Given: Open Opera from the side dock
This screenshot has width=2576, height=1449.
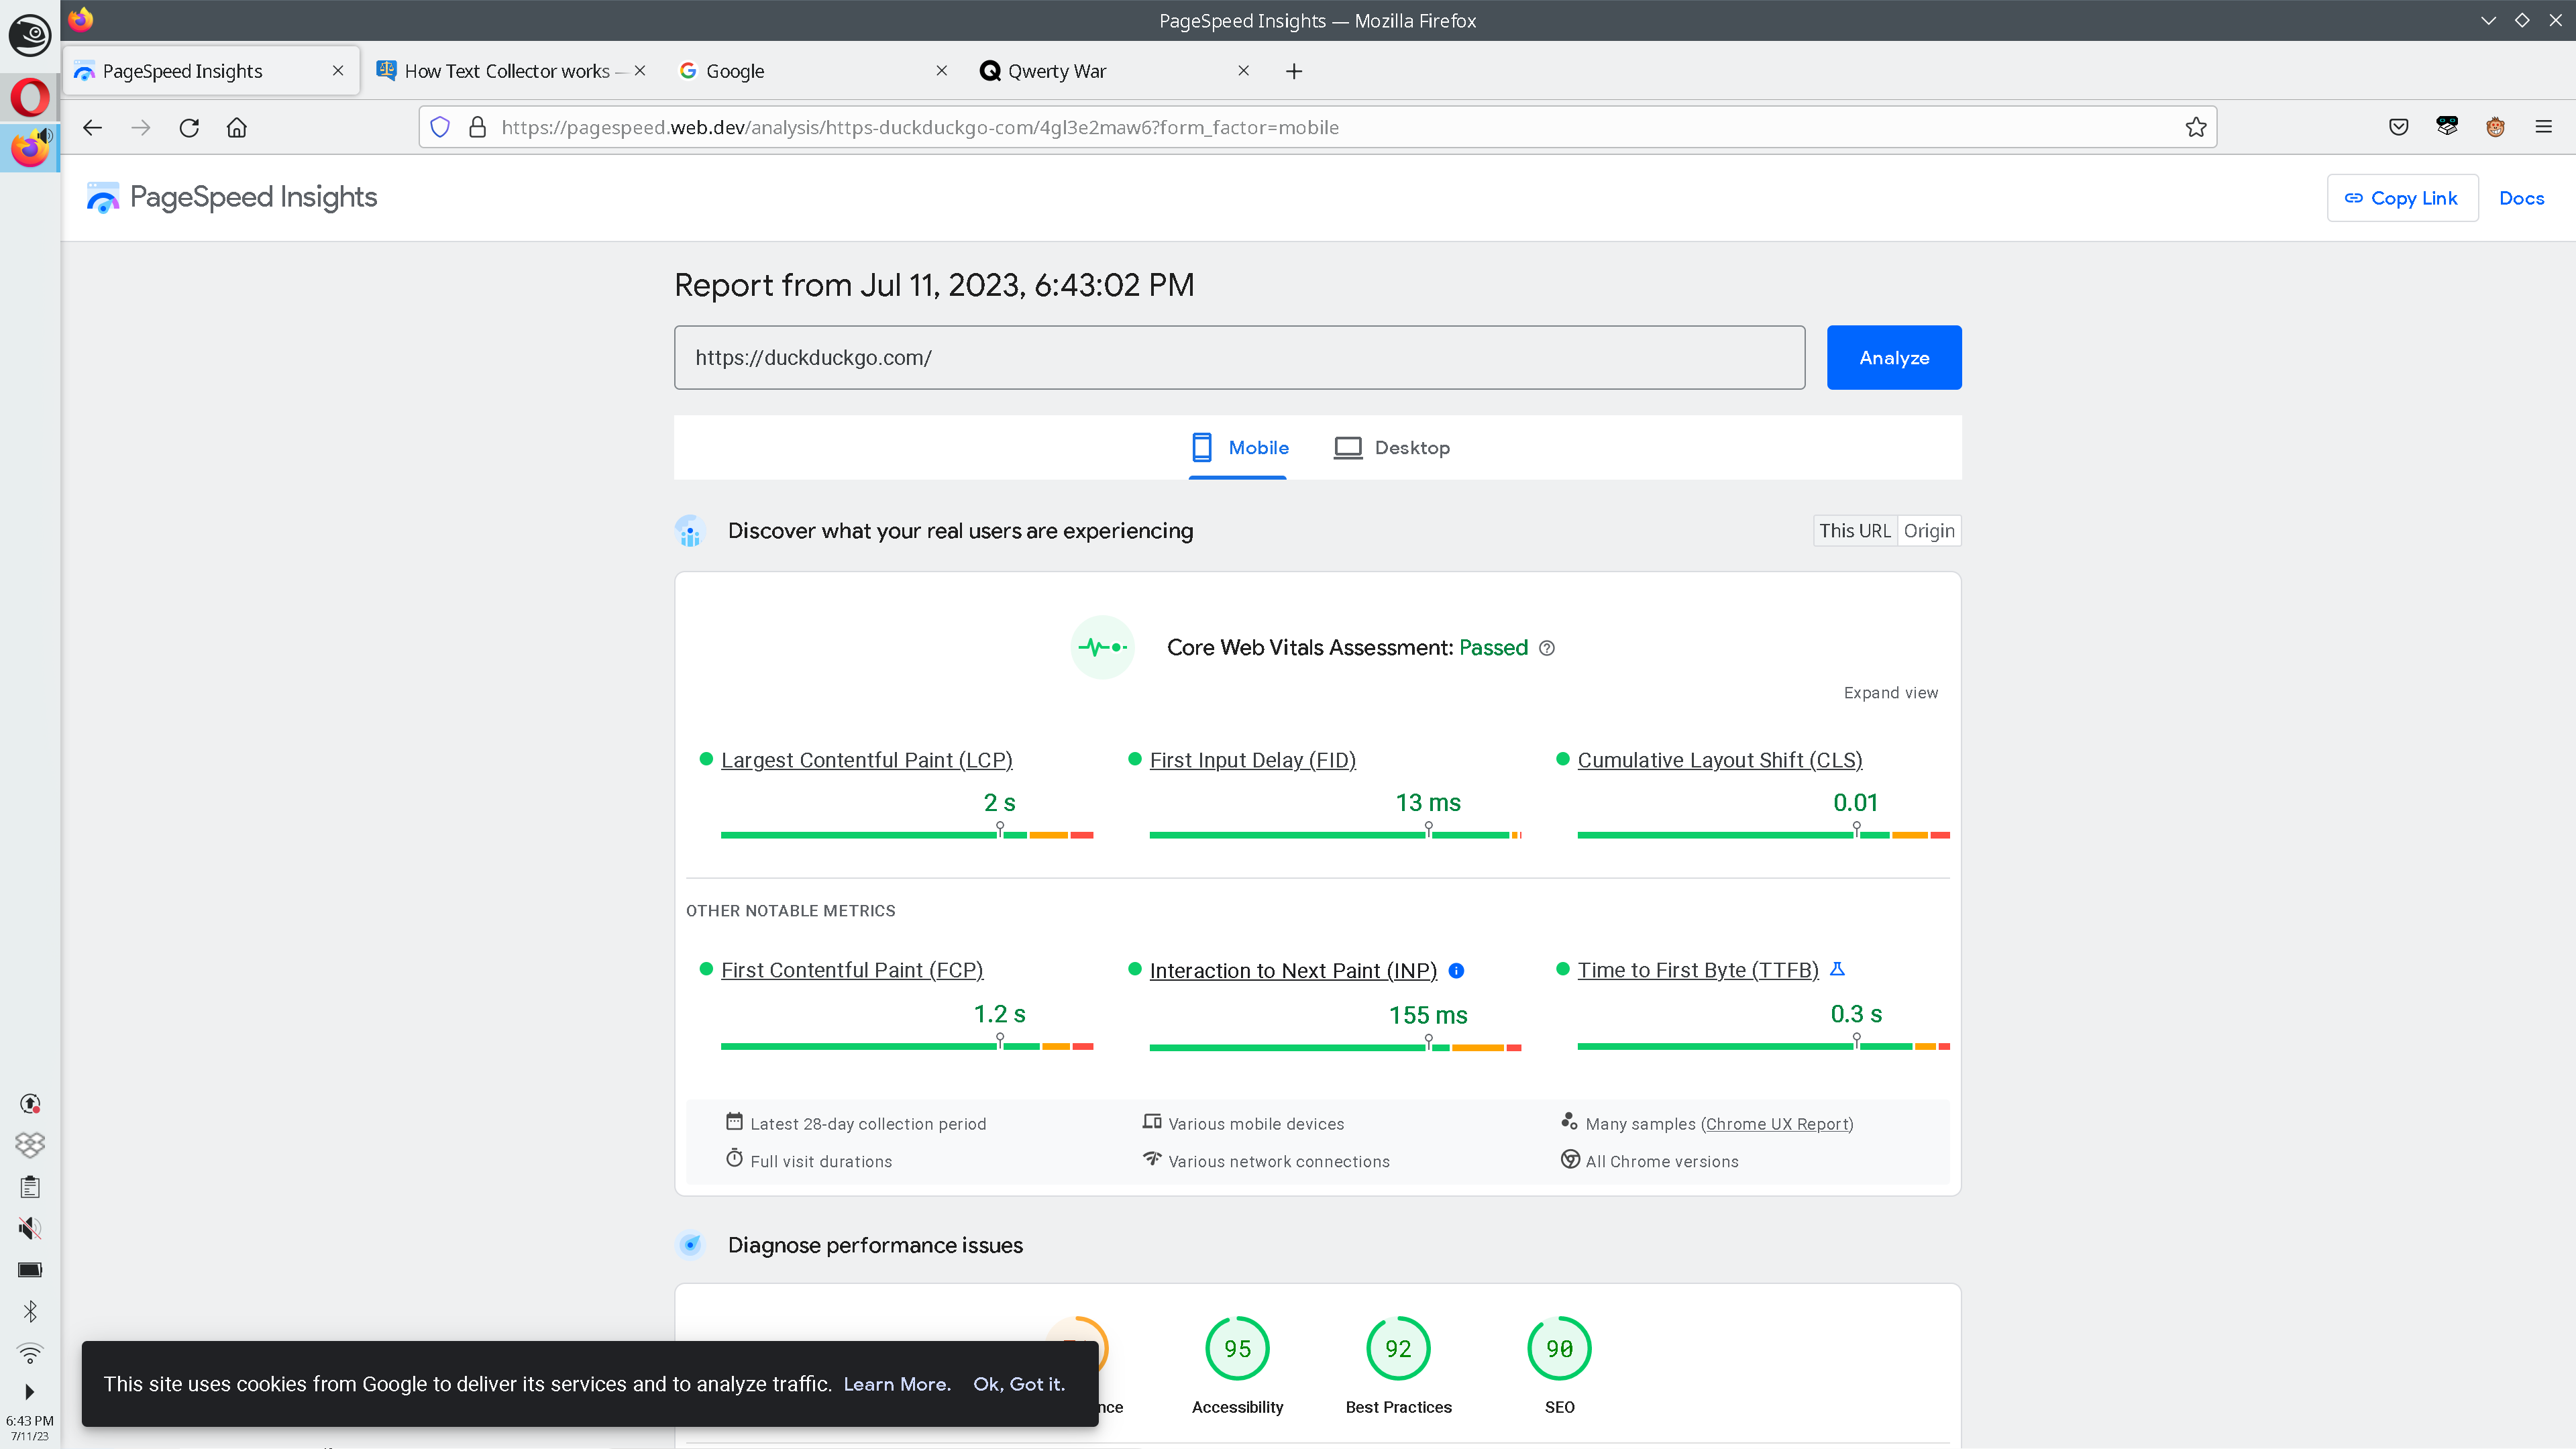Looking at the screenshot, I should click(x=29, y=97).
